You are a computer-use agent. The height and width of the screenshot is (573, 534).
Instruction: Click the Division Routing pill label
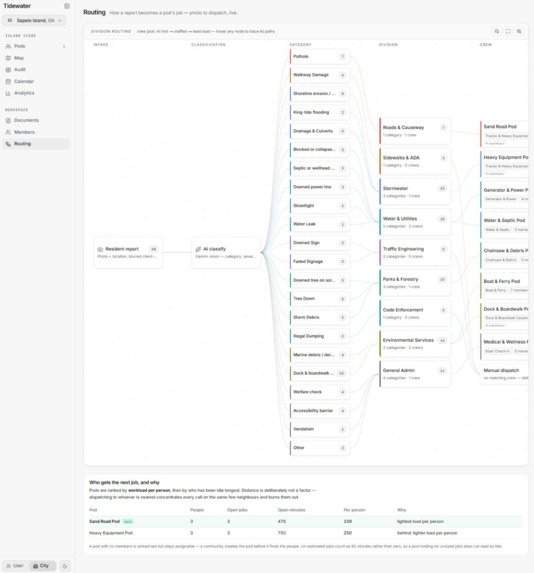111,31
